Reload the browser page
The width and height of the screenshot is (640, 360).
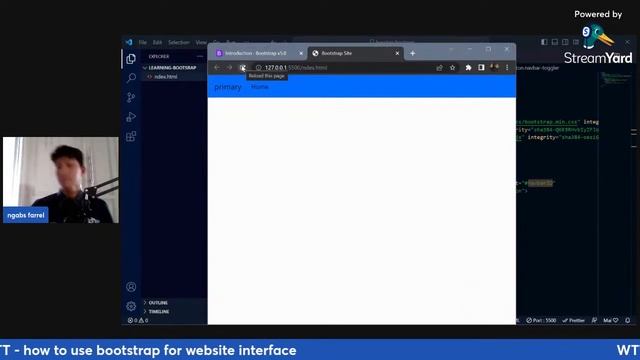pyautogui.click(x=242, y=68)
